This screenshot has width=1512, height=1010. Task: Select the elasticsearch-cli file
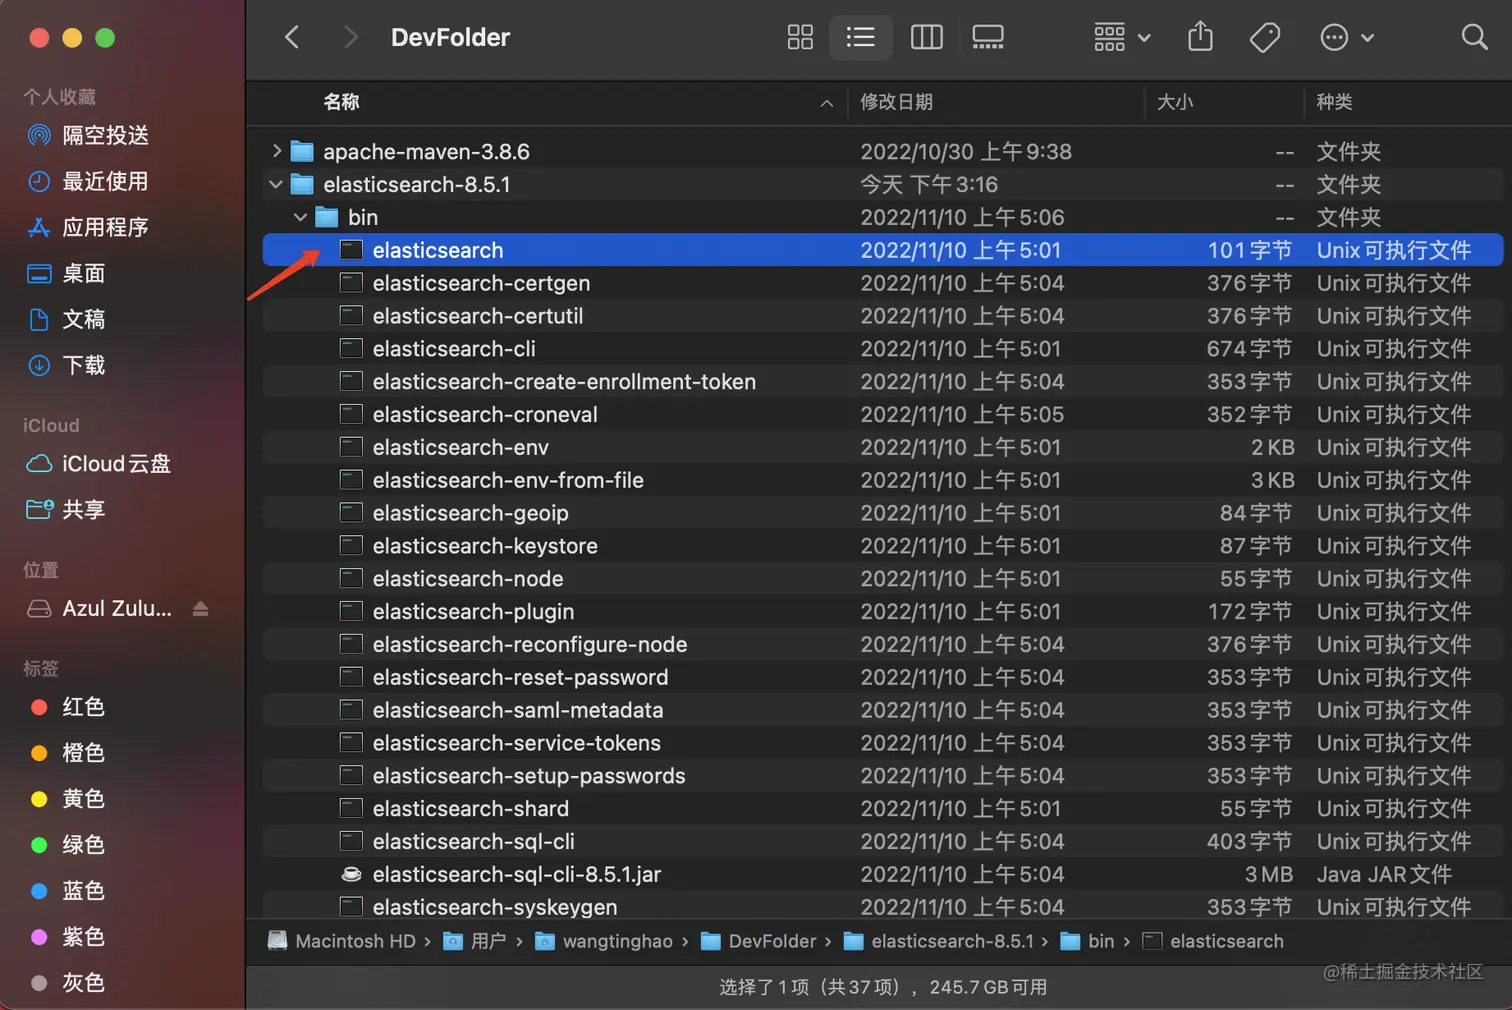point(883,349)
